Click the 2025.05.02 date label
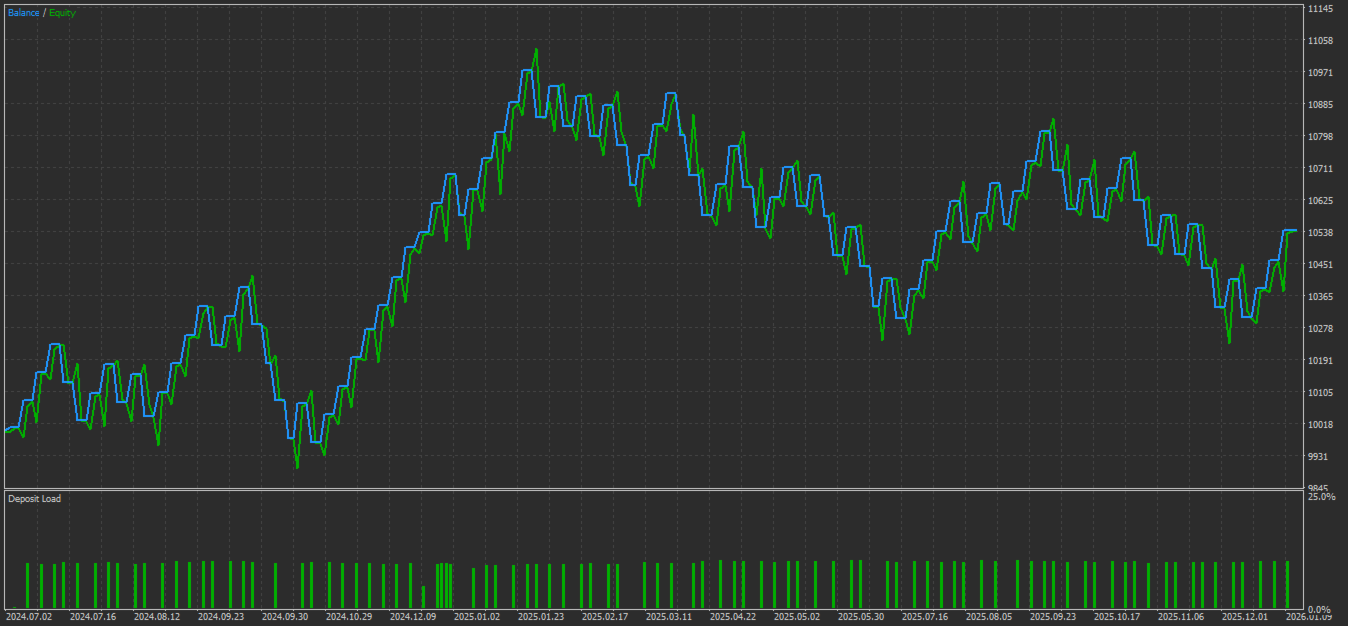1348x626 pixels. 797,617
